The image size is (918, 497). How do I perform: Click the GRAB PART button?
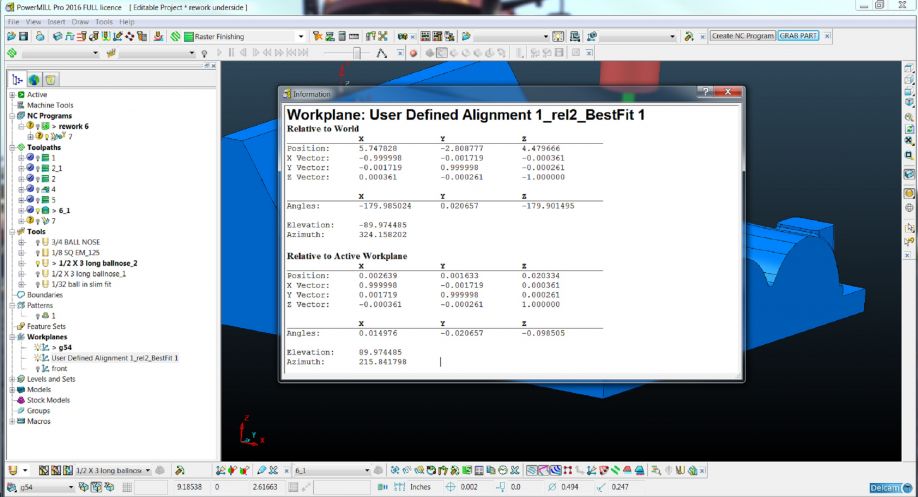798,36
